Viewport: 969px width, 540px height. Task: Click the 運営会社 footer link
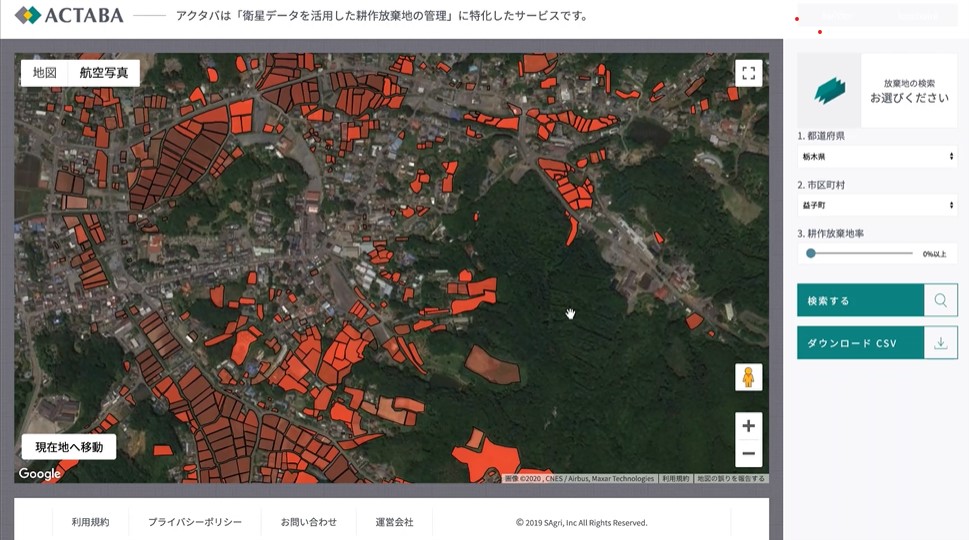(394, 522)
